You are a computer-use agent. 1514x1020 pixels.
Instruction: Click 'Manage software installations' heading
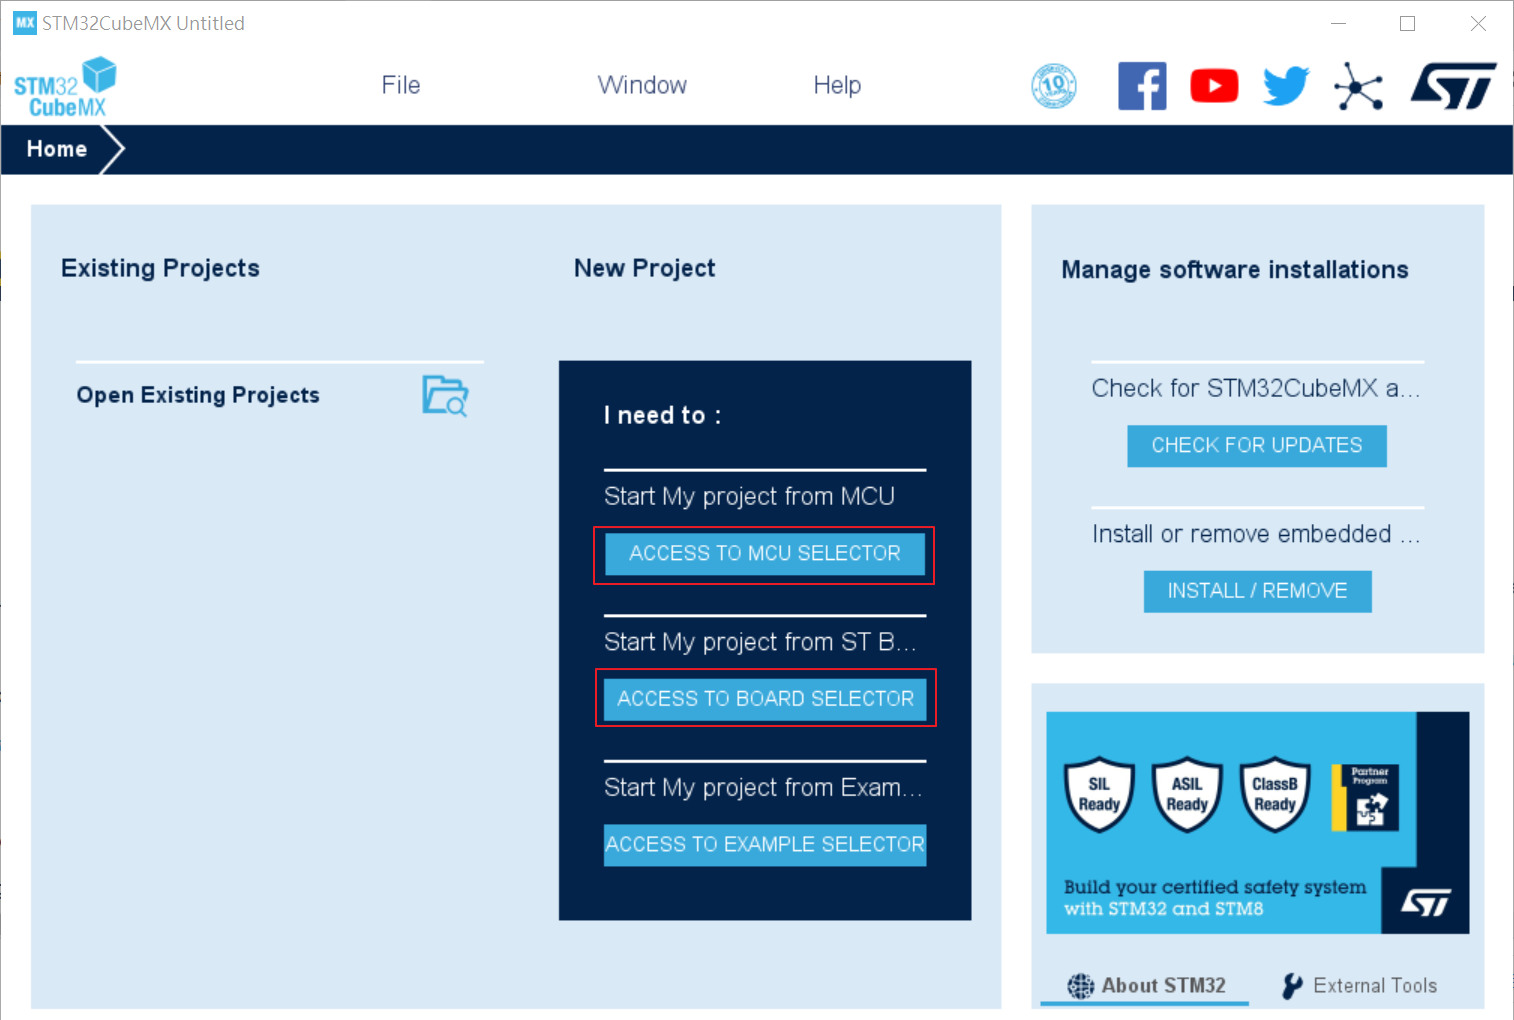[1235, 270]
